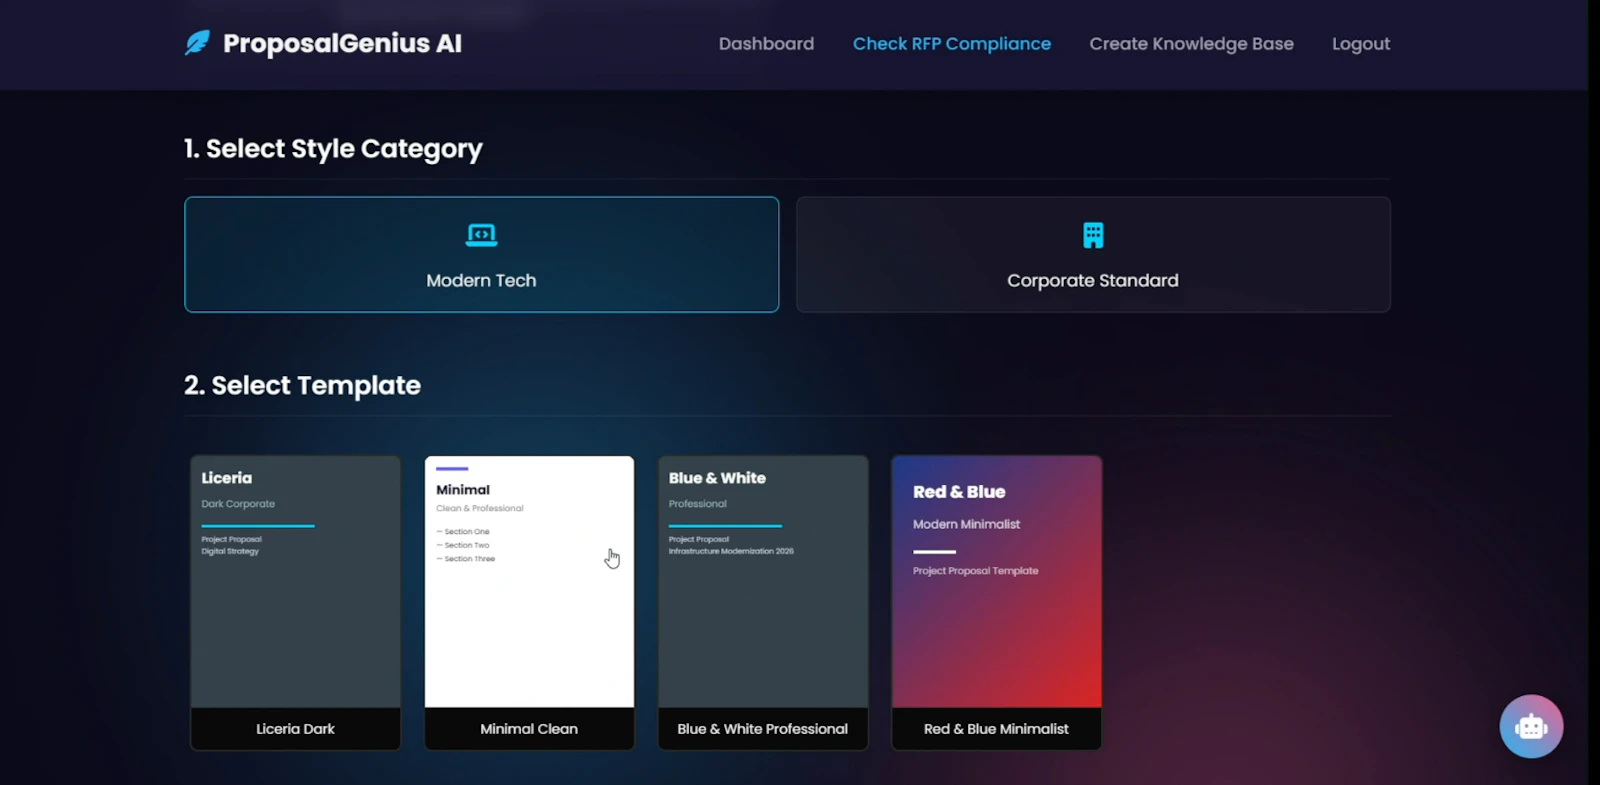Click Logout in the navigation bar
The width and height of the screenshot is (1600, 785).
[1361, 44]
